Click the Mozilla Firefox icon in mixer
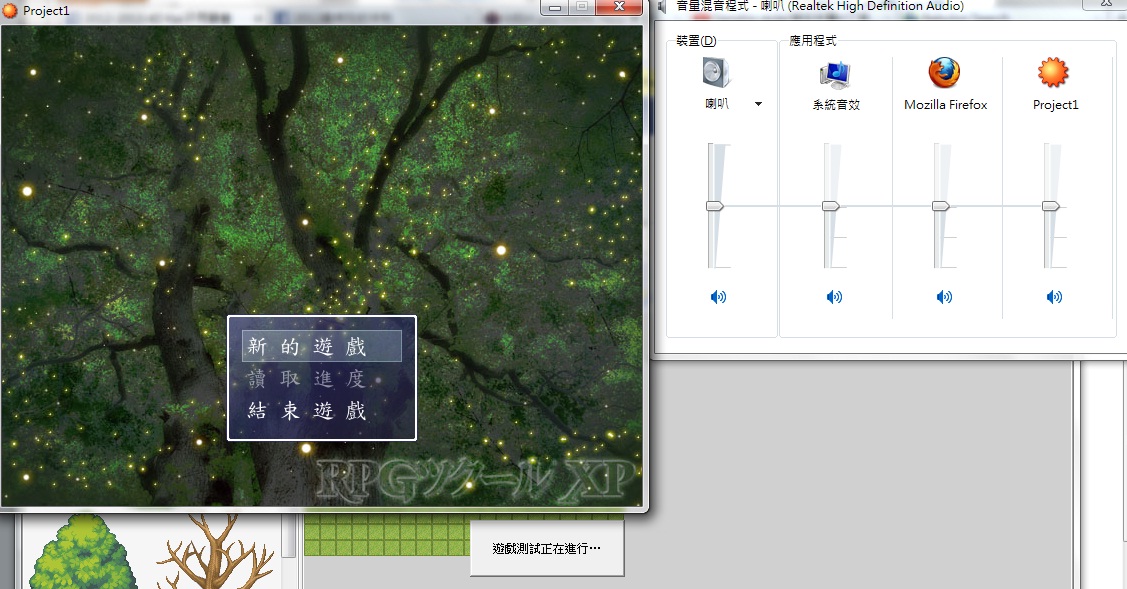 click(x=944, y=73)
